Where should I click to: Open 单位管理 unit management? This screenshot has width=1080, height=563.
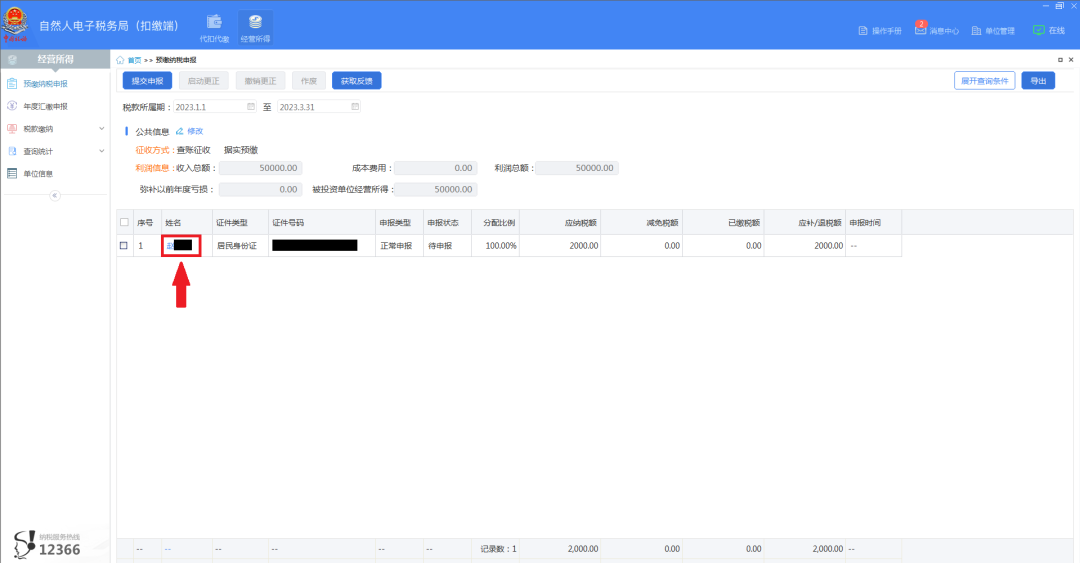coord(993,30)
